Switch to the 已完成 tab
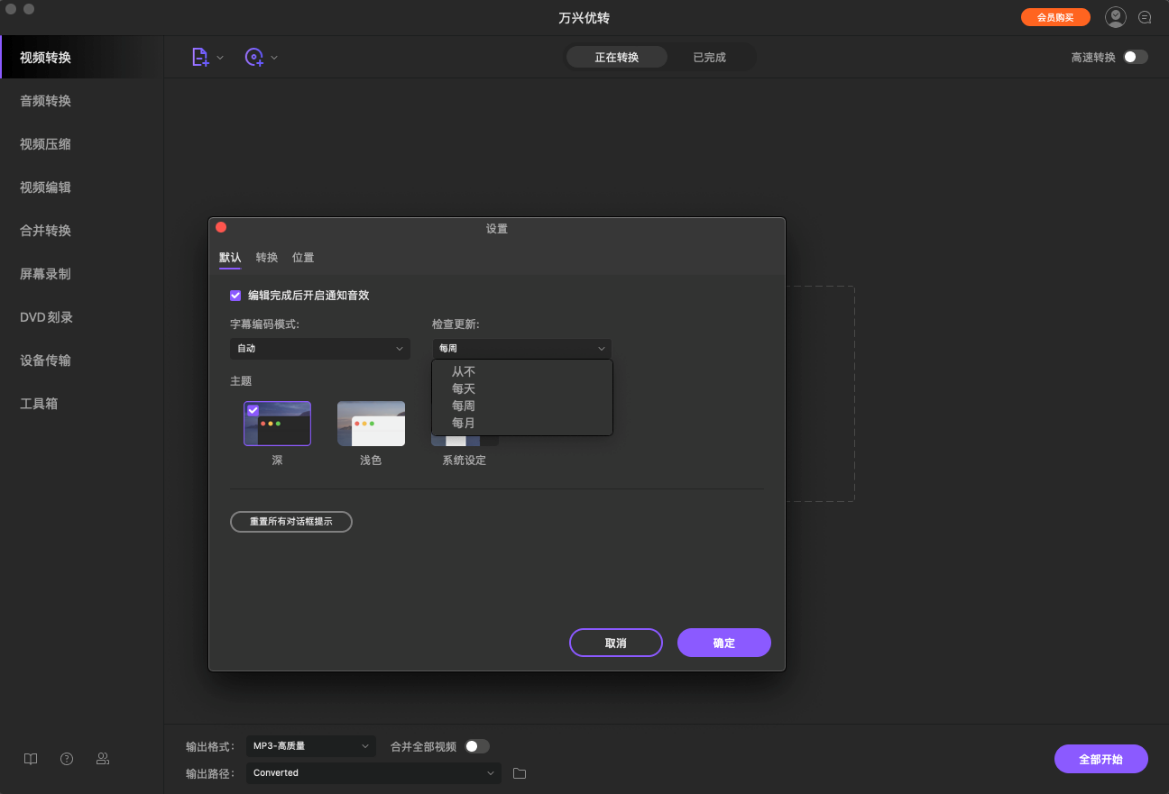The height and width of the screenshot is (794, 1169). pos(711,57)
